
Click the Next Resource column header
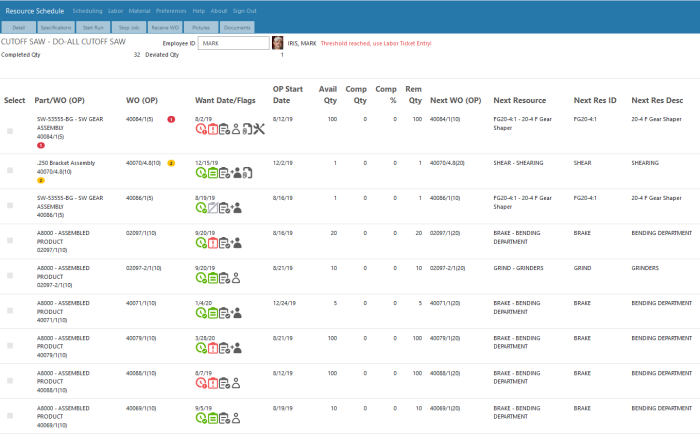pyautogui.click(x=520, y=100)
